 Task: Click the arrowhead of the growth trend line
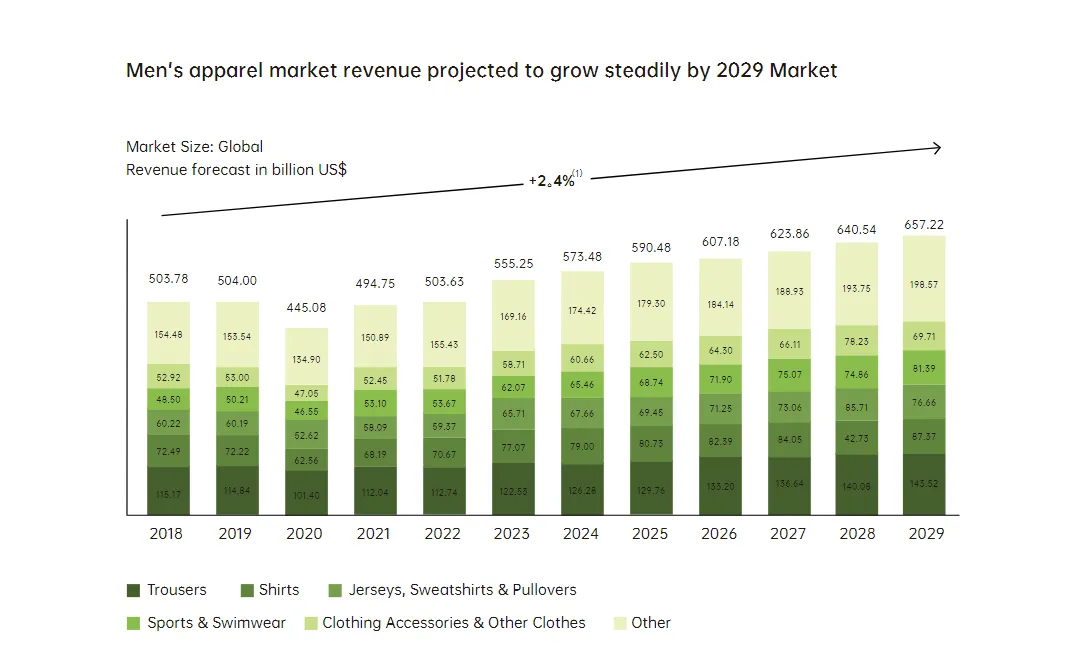936,148
